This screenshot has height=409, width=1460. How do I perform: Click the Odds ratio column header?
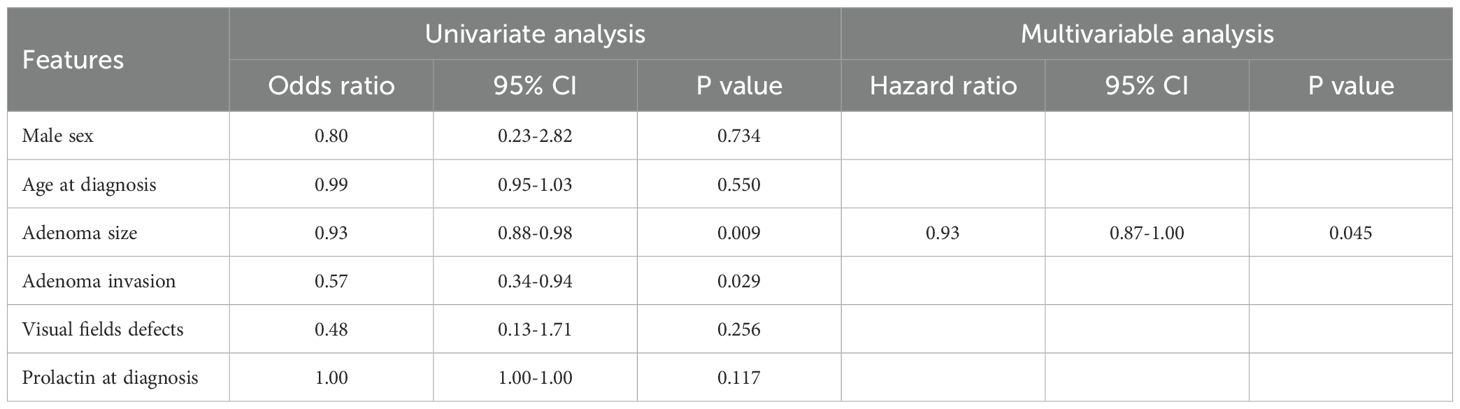click(x=331, y=86)
